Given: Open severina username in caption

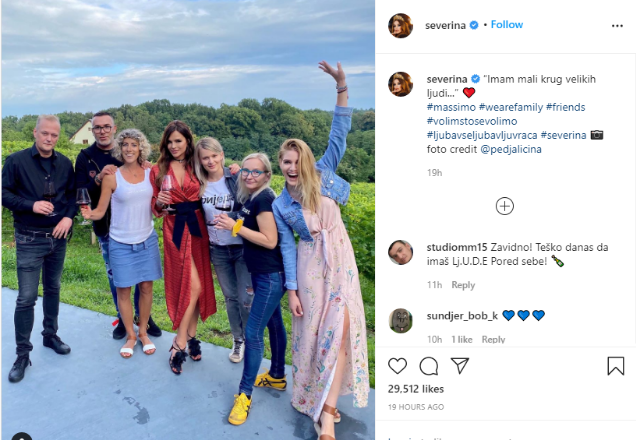Looking at the screenshot, I should pos(447,79).
